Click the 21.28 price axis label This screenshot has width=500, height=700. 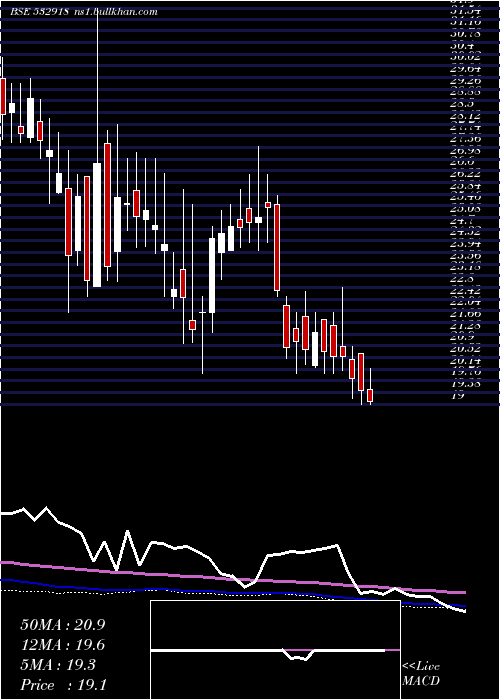point(465,325)
